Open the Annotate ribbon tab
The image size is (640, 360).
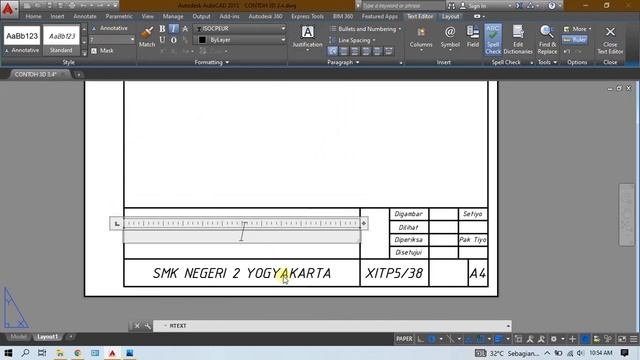click(85, 16)
